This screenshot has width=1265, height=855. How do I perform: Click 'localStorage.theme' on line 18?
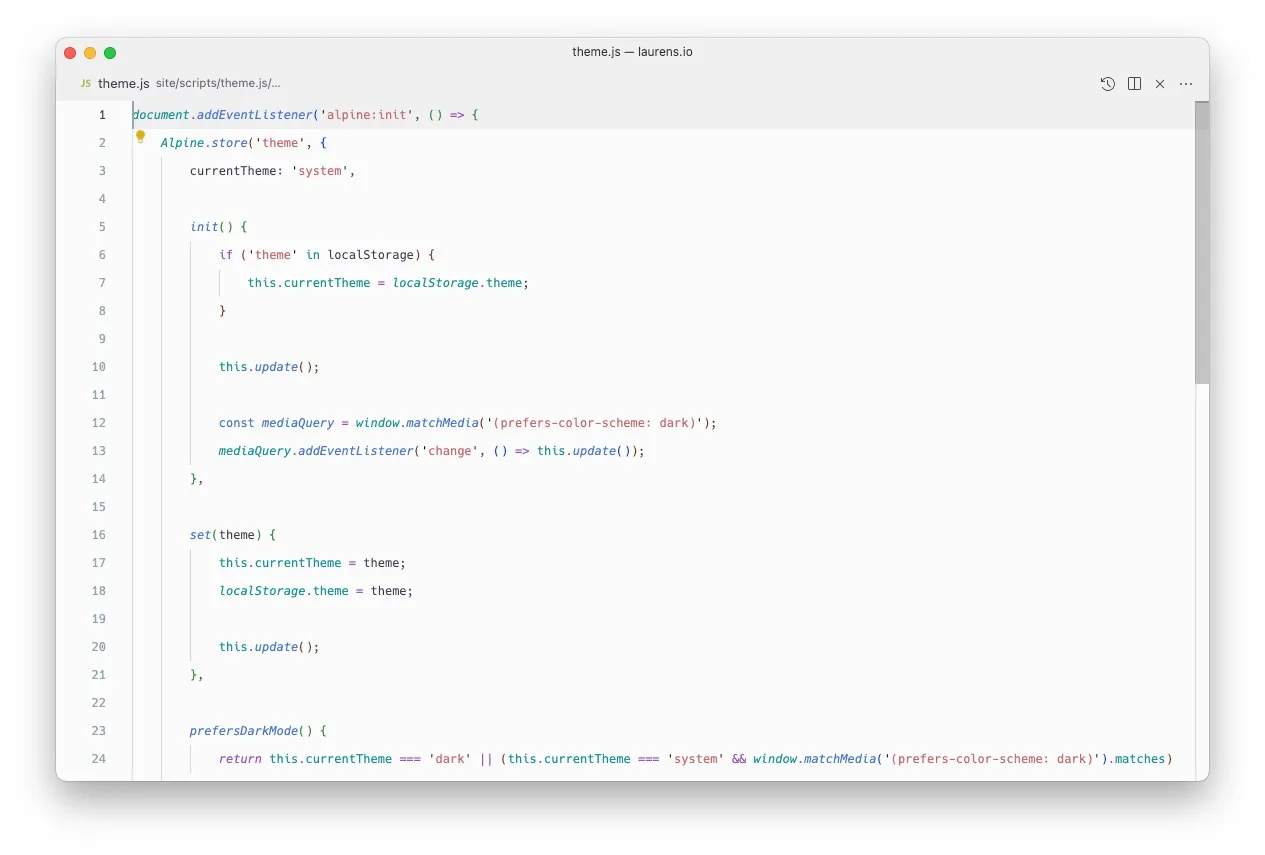[x=284, y=591]
